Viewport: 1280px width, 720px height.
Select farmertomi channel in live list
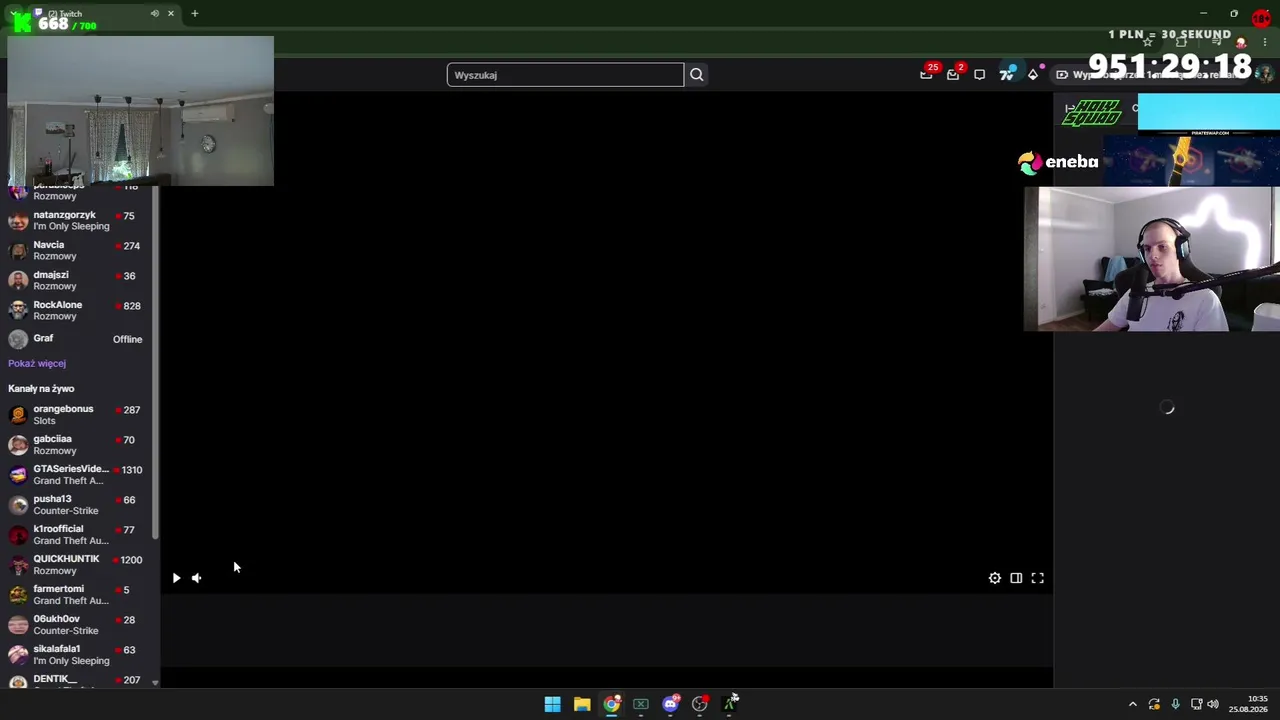[78, 594]
